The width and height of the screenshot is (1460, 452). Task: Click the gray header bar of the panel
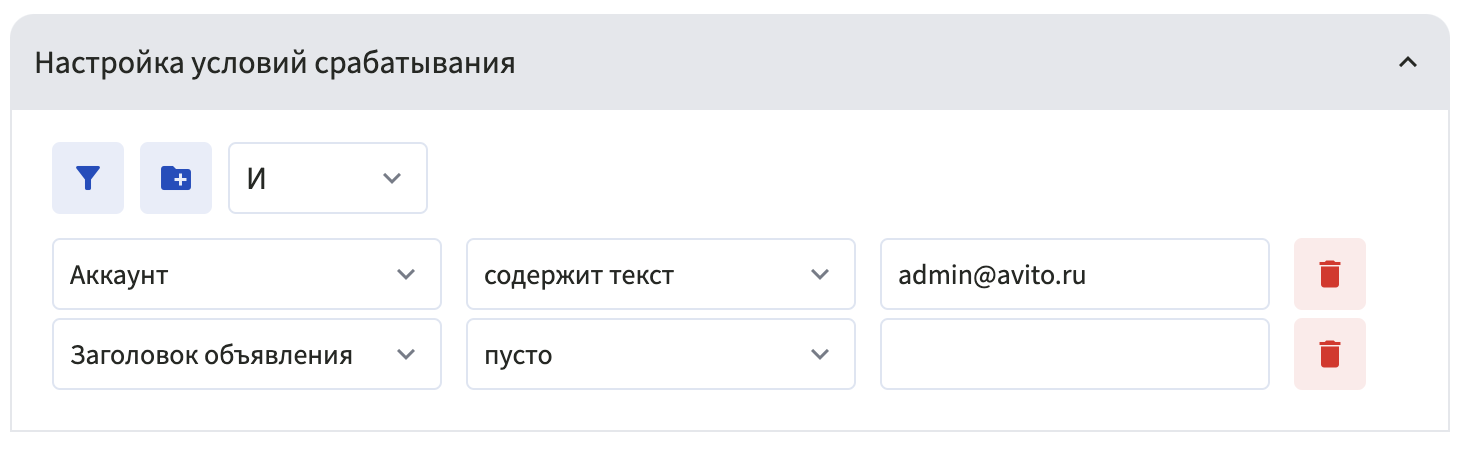point(900,64)
